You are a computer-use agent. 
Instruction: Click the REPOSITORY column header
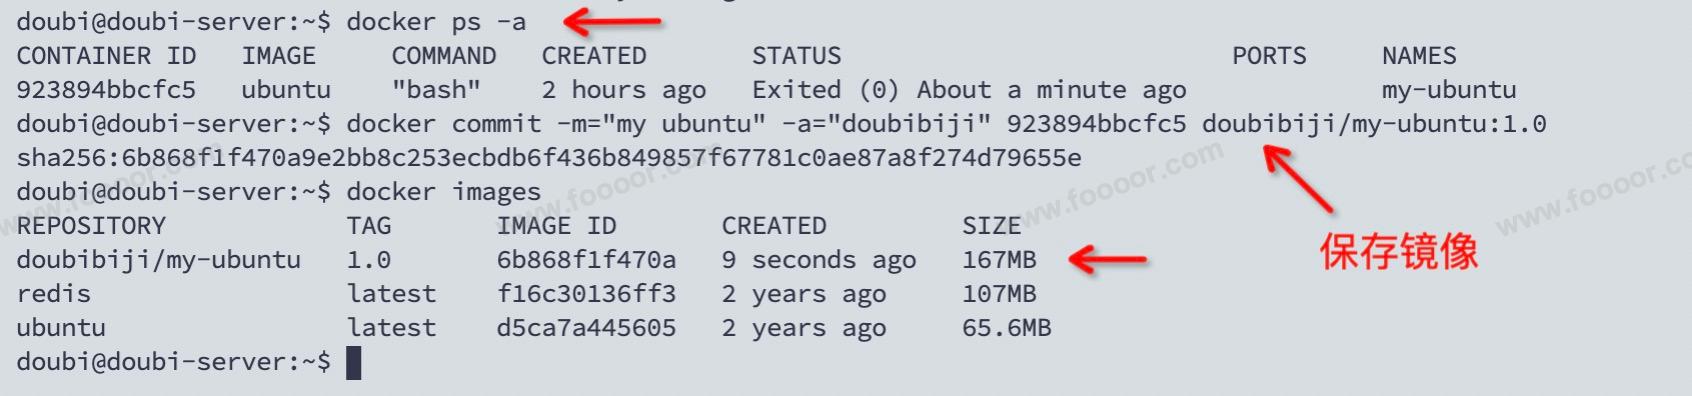point(91,226)
